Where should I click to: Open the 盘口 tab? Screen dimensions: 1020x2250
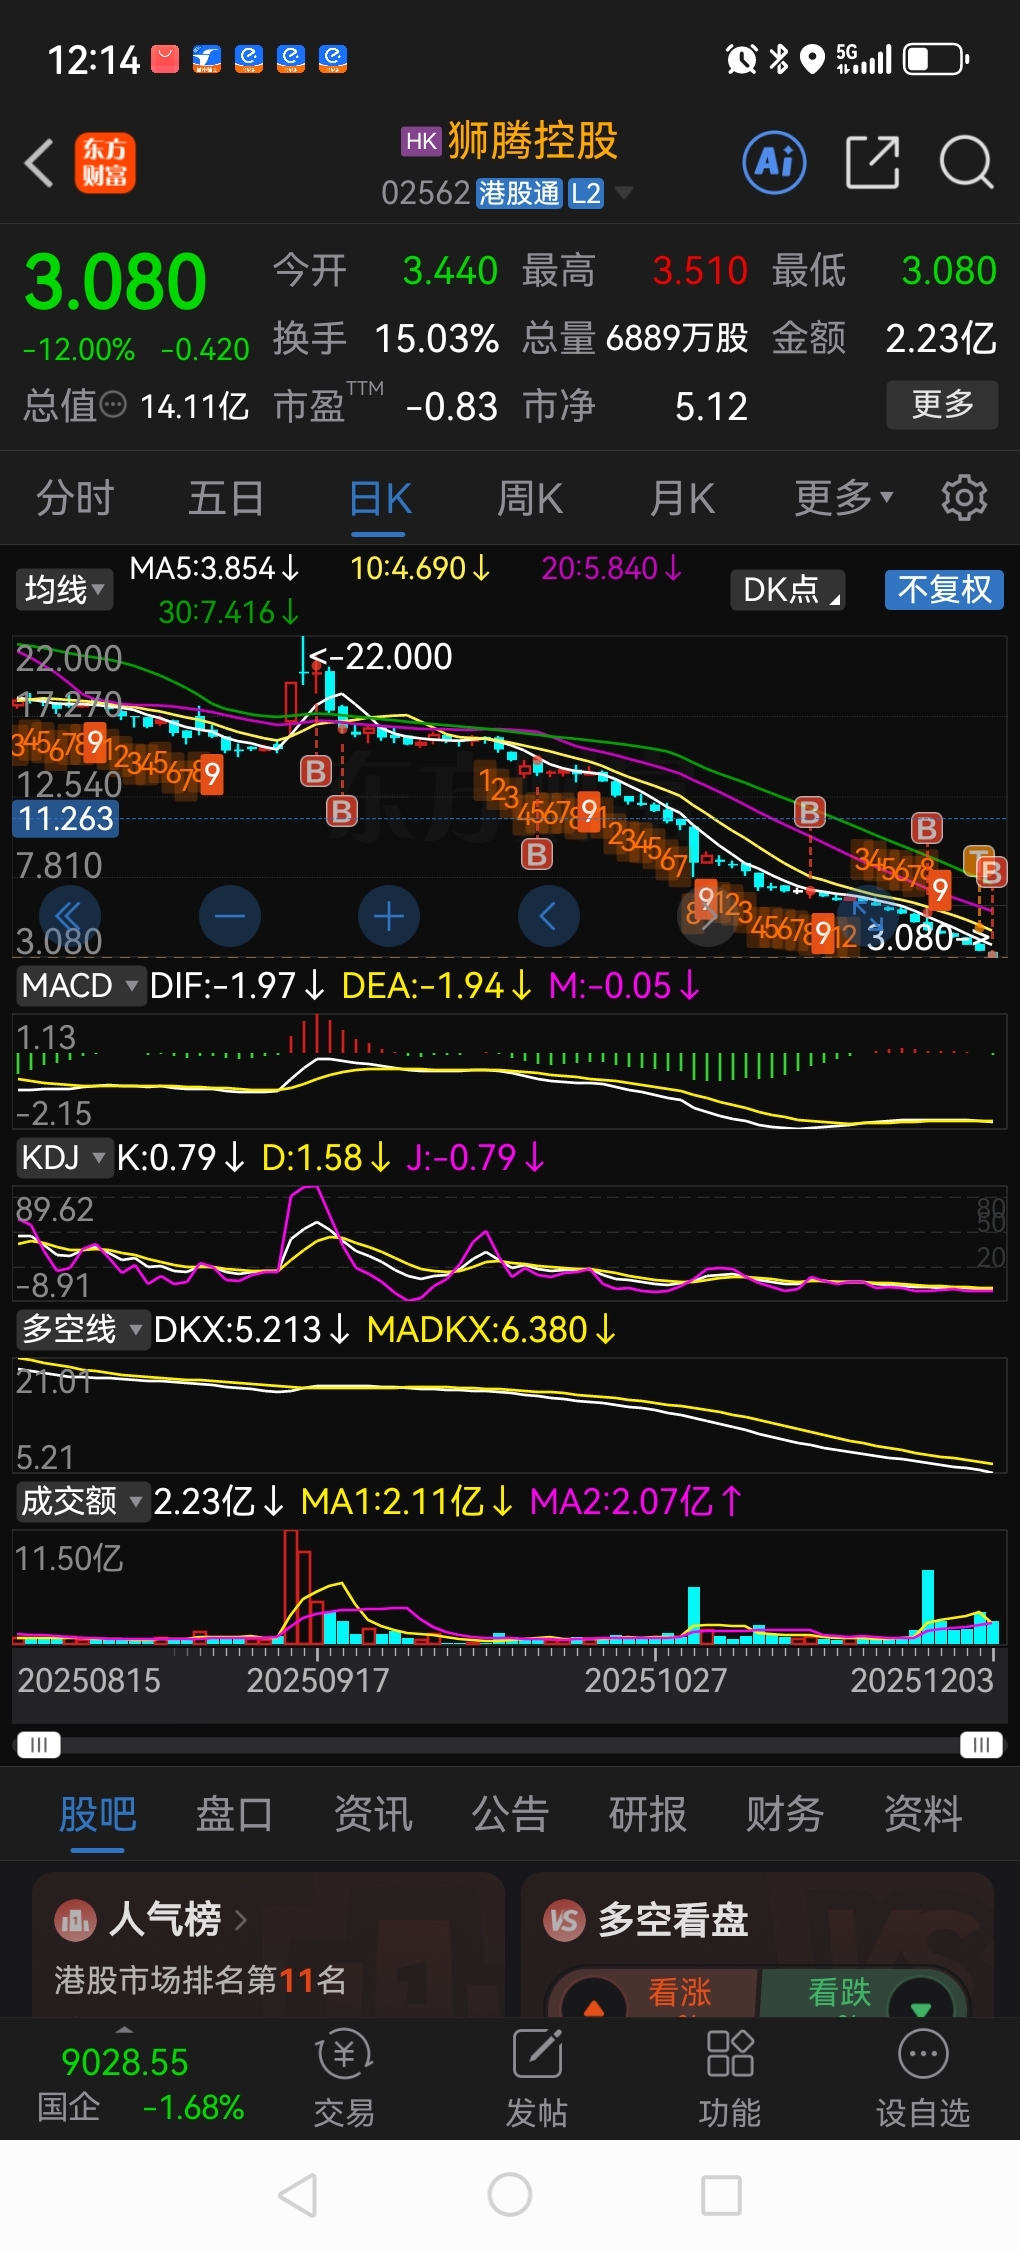234,1813
